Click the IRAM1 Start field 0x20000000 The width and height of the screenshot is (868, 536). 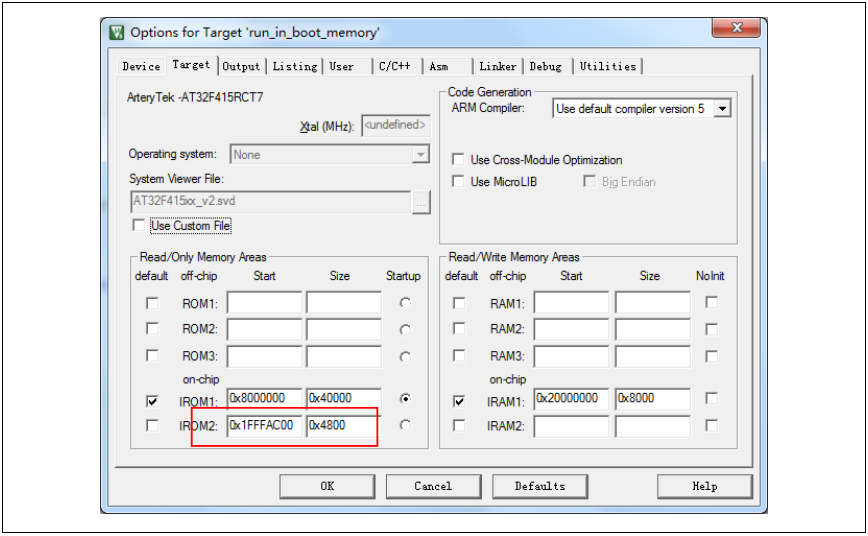point(571,399)
